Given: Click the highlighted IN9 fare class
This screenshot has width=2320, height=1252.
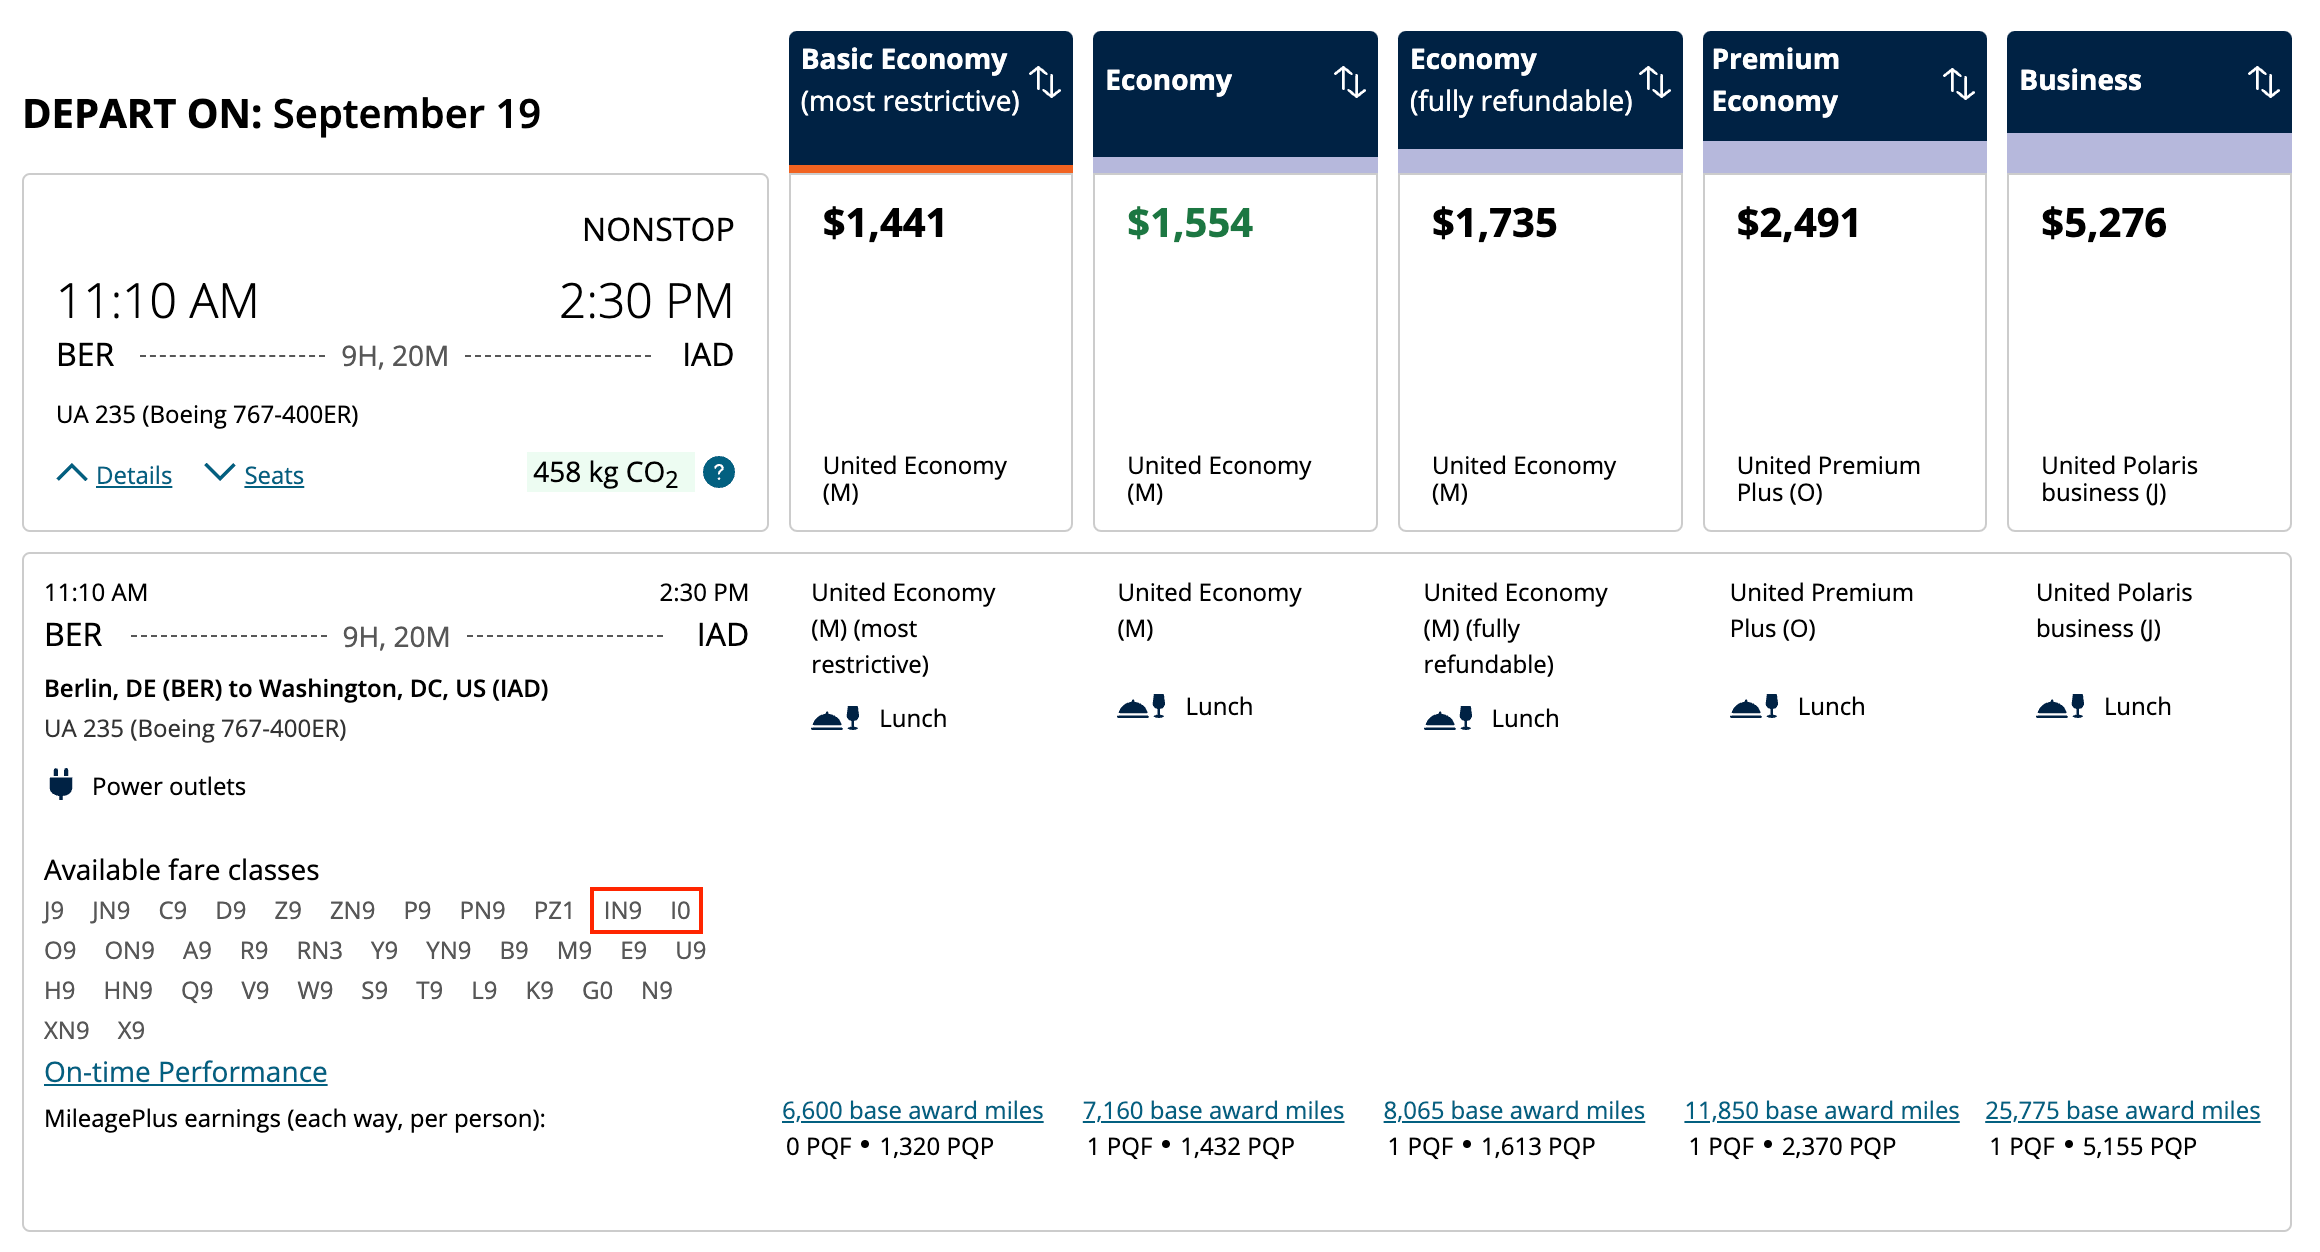Looking at the screenshot, I should (622, 910).
